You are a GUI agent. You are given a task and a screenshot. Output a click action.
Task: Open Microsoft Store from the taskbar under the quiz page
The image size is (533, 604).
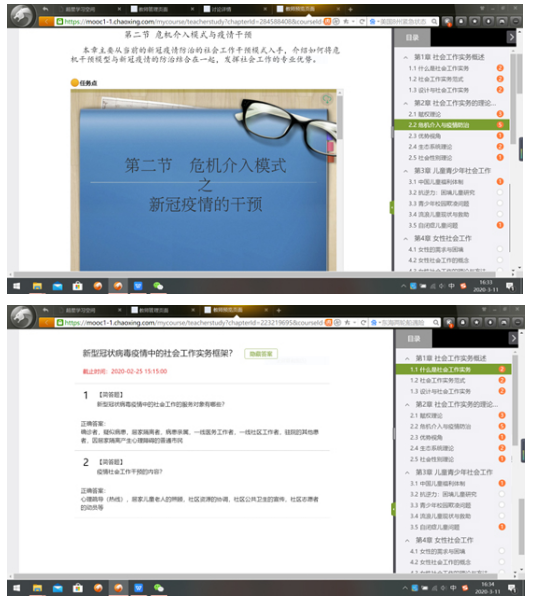[x=78, y=588]
